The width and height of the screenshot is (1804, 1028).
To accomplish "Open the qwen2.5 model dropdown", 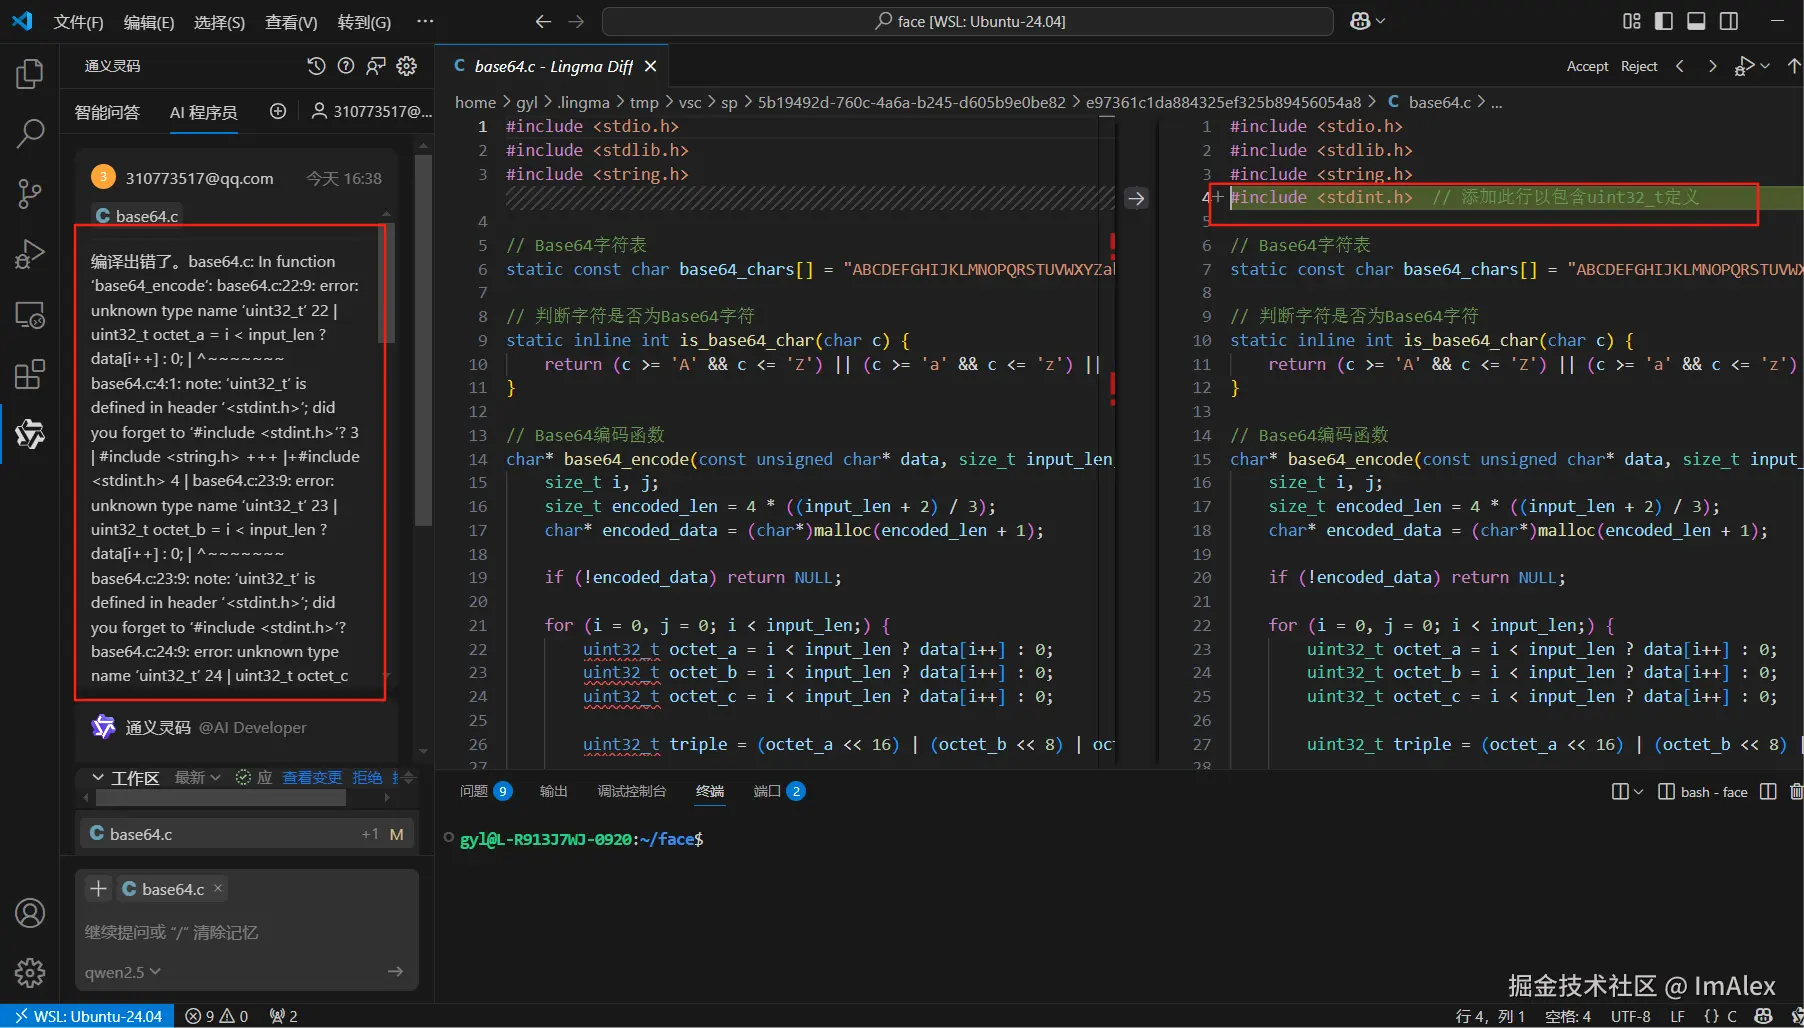I will (123, 972).
